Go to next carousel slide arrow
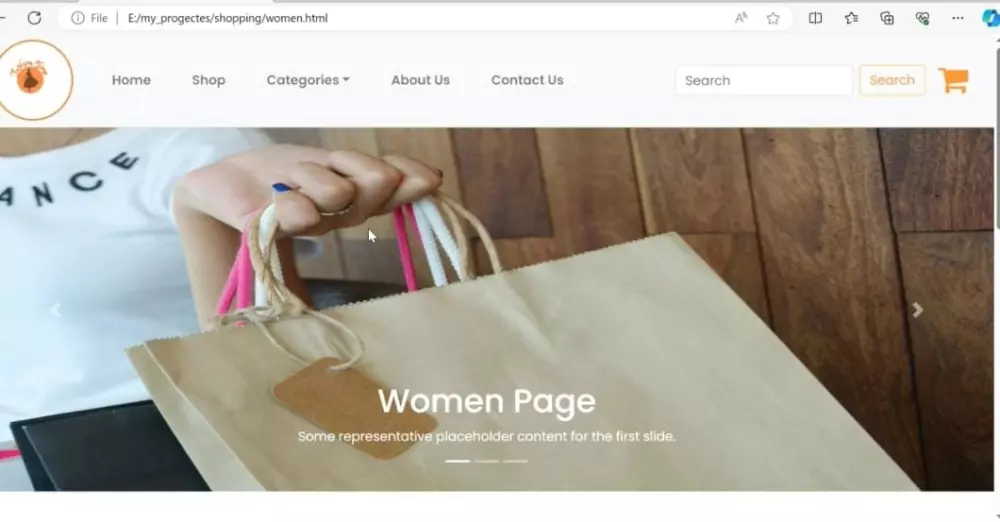This screenshot has width=1000, height=522. (917, 309)
